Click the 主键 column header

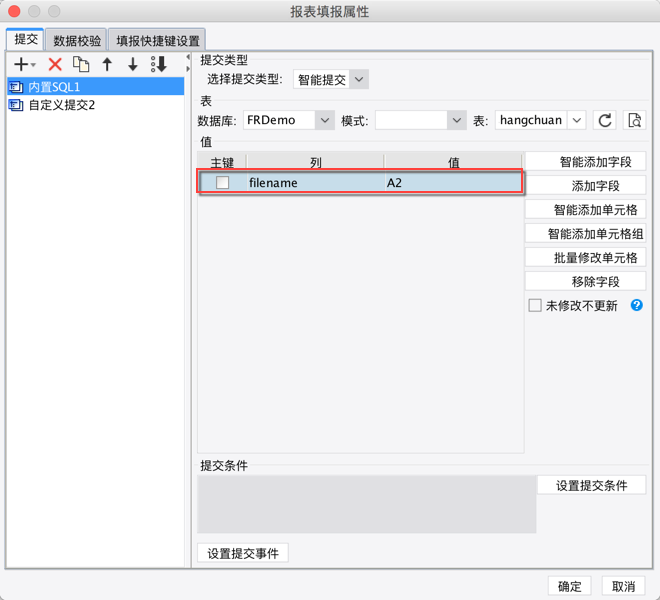coord(222,162)
